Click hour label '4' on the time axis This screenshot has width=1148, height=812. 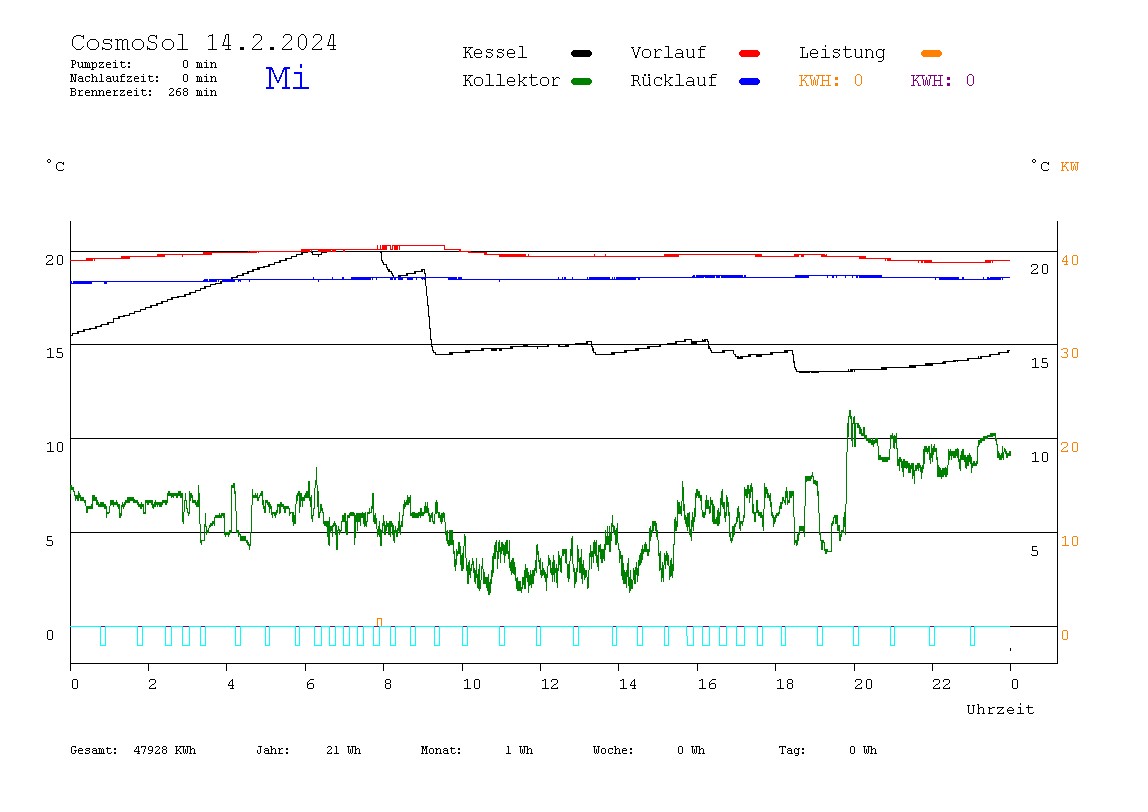(231, 684)
